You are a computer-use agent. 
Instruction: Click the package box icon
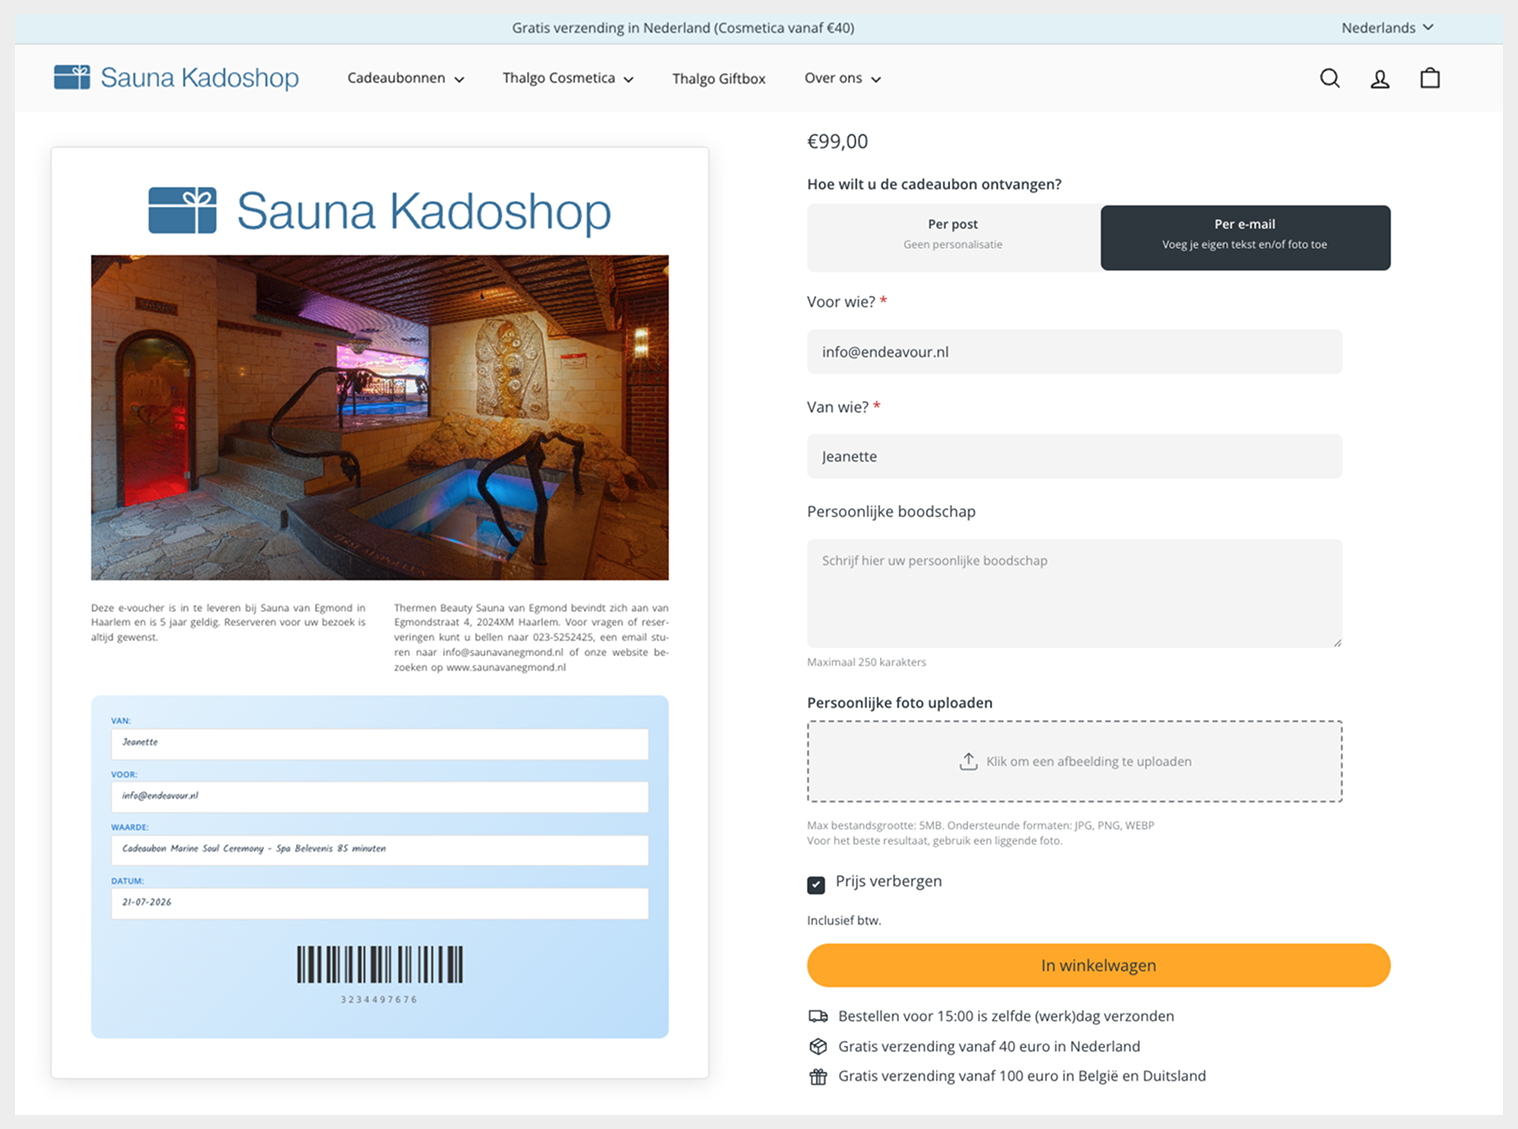[818, 1046]
